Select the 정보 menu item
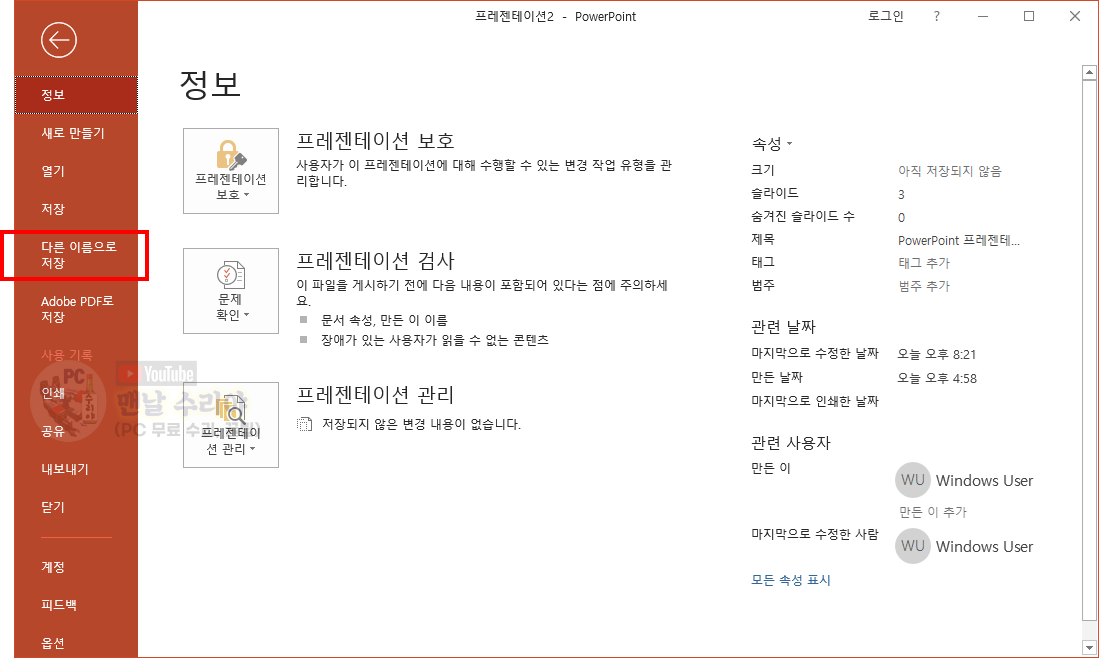1099x658 pixels. click(76, 95)
